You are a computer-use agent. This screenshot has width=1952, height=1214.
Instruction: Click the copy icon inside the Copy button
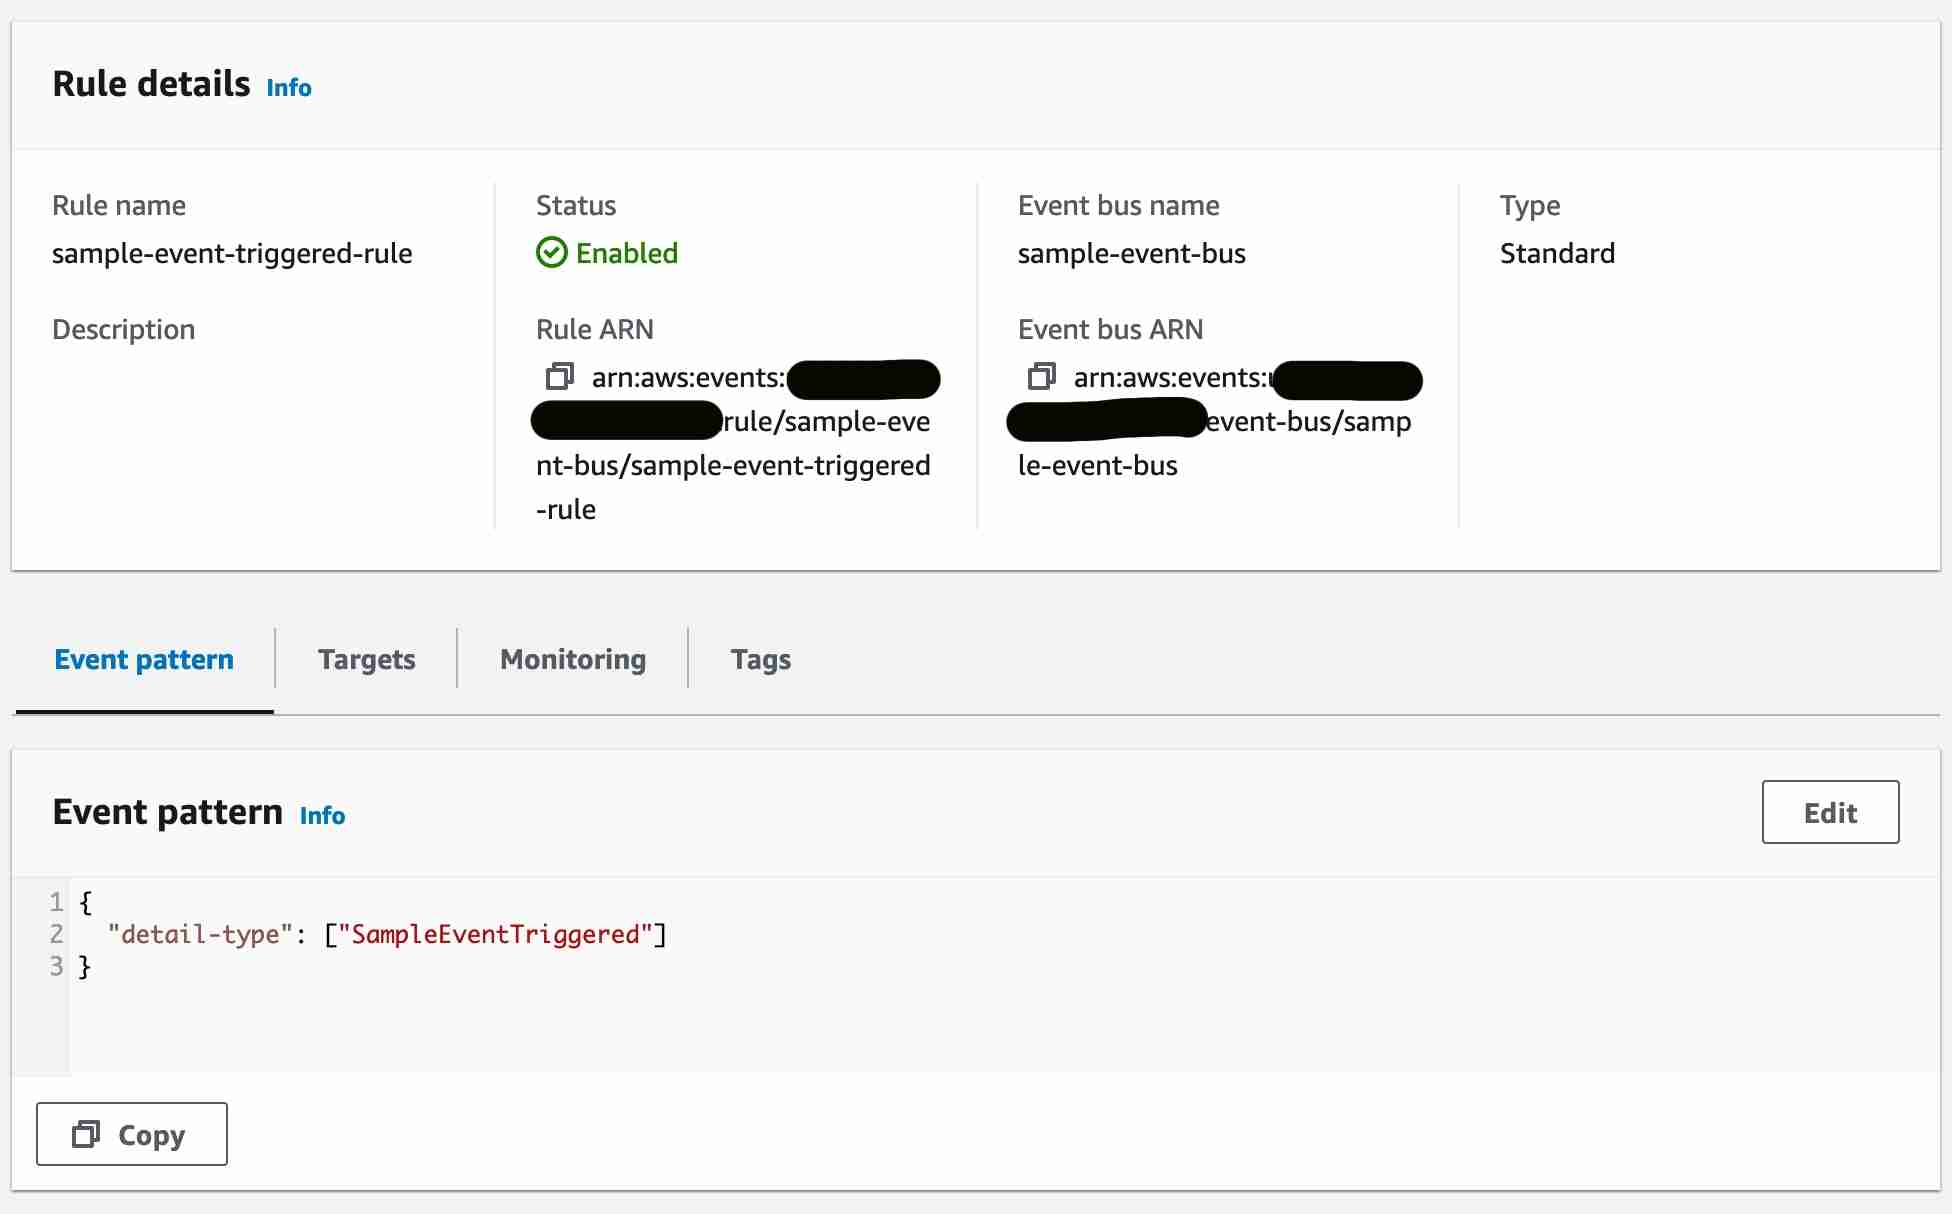click(x=88, y=1134)
